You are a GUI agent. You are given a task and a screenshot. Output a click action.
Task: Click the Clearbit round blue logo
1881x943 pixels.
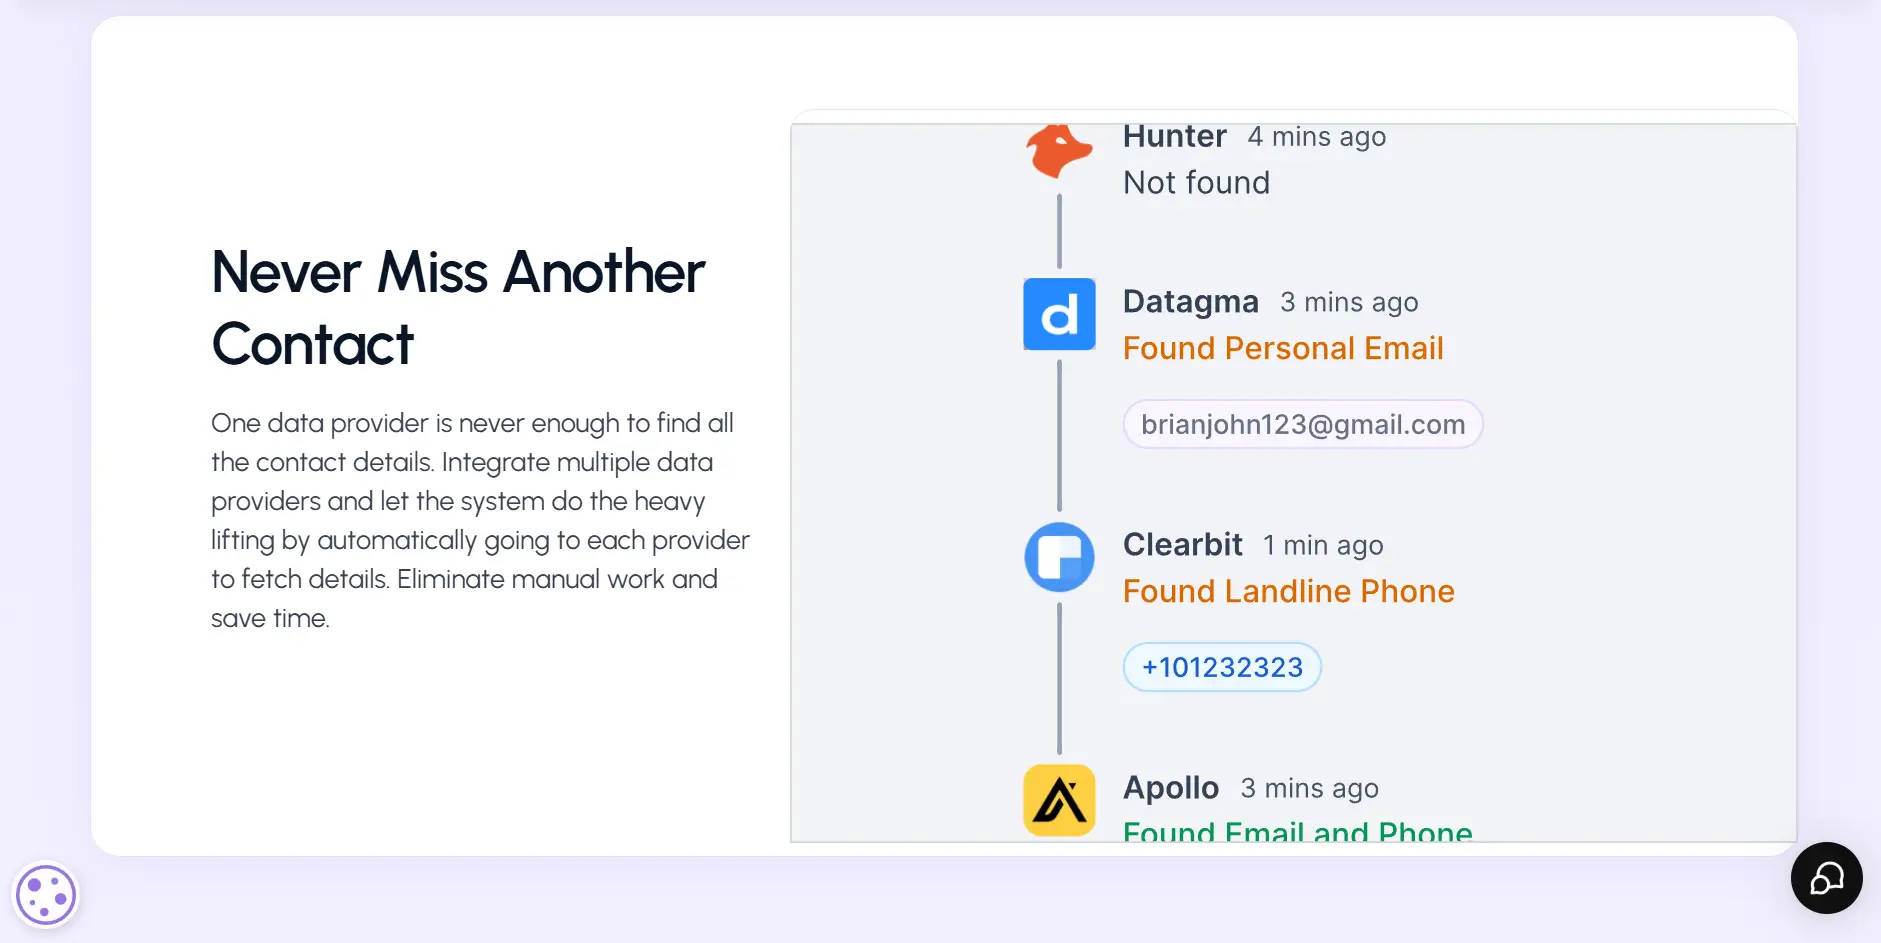(x=1059, y=557)
